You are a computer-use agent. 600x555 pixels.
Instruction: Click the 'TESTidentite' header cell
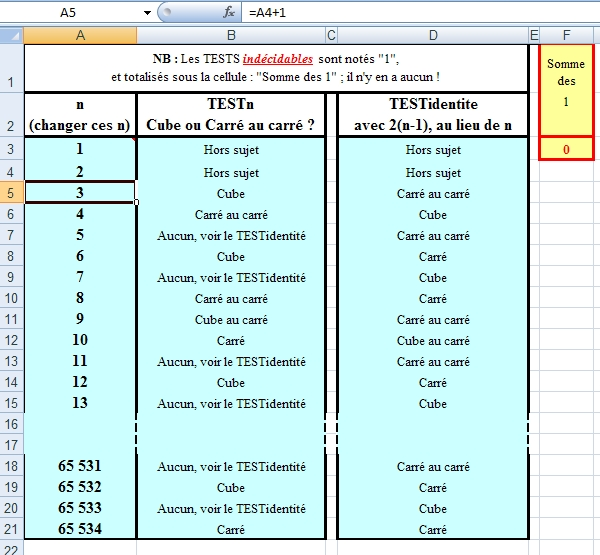tap(432, 114)
